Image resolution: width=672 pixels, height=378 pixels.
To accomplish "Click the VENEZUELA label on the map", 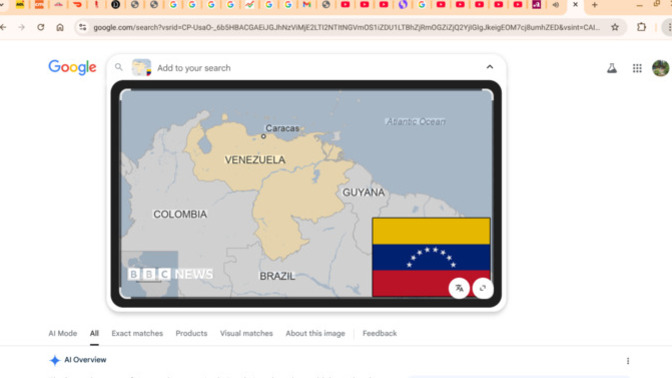I will click(255, 160).
